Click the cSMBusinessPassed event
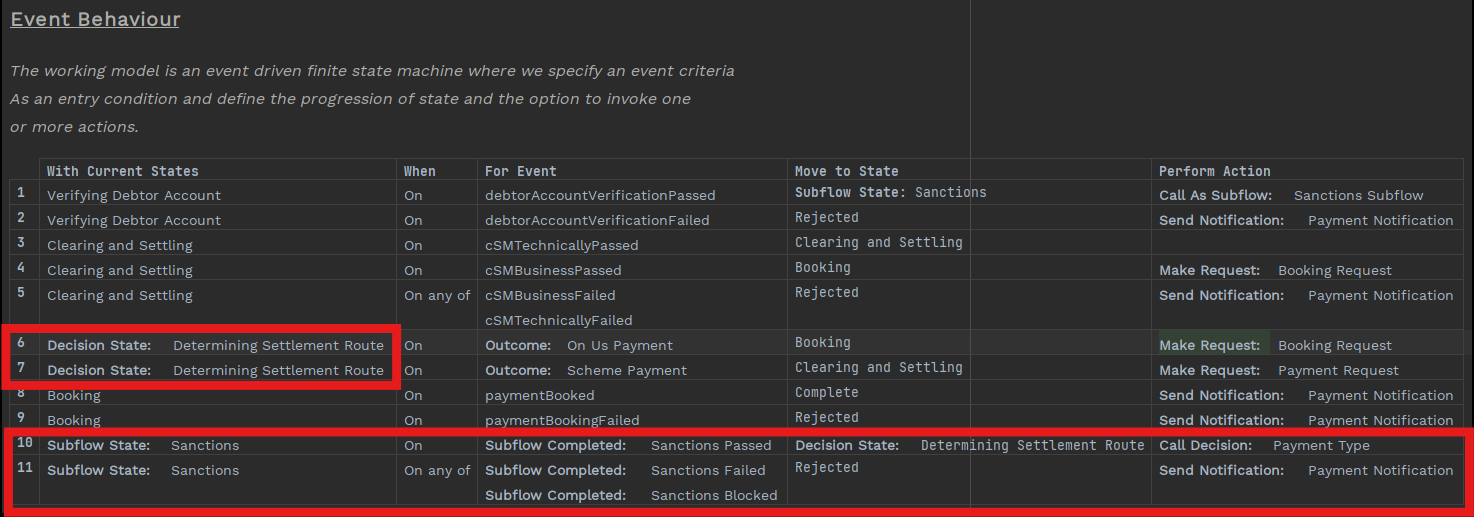The height and width of the screenshot is (517, 1474). click(x=553, y=270)
